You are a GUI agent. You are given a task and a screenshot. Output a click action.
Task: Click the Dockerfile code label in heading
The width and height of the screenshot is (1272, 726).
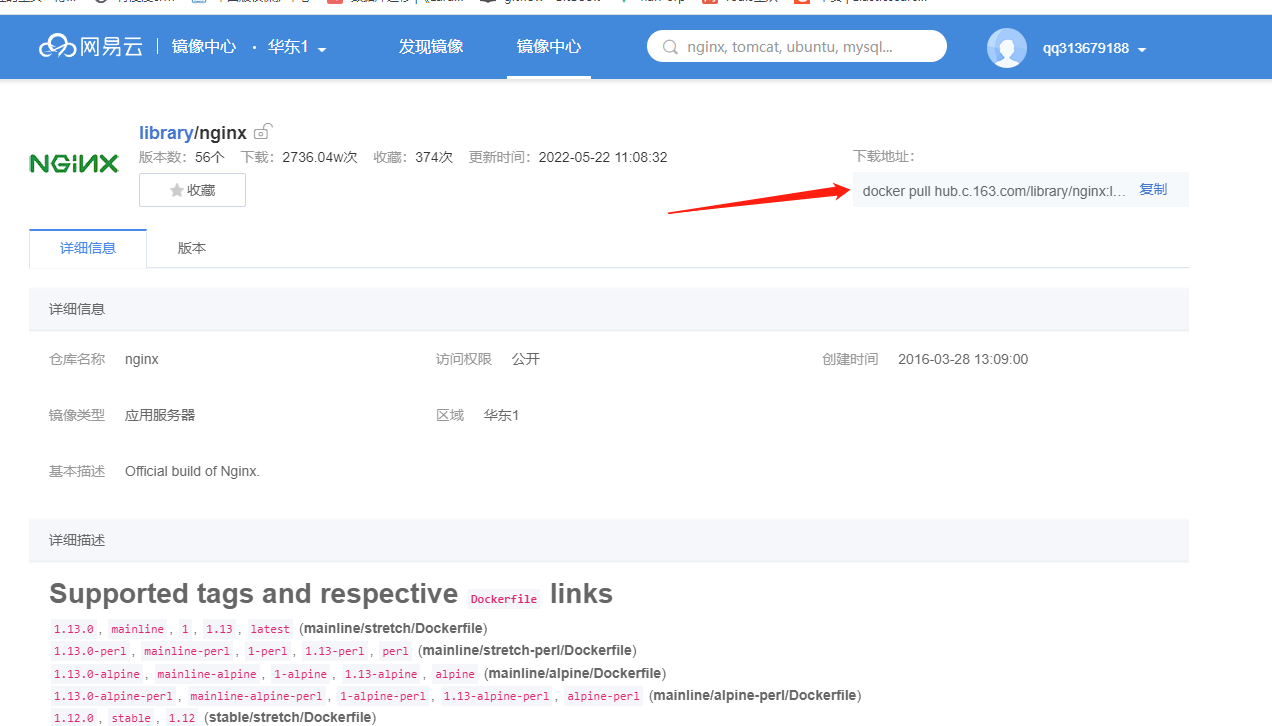(x=504, y=599)
